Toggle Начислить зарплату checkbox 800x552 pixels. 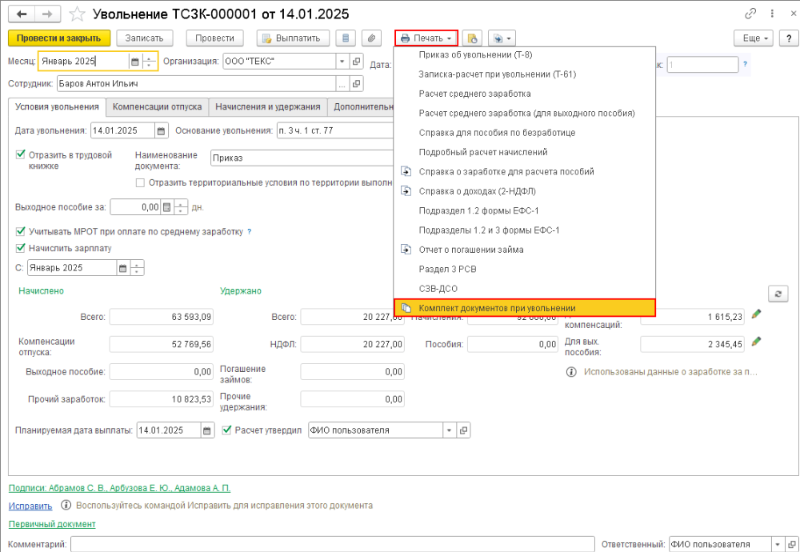coord(20,248)
